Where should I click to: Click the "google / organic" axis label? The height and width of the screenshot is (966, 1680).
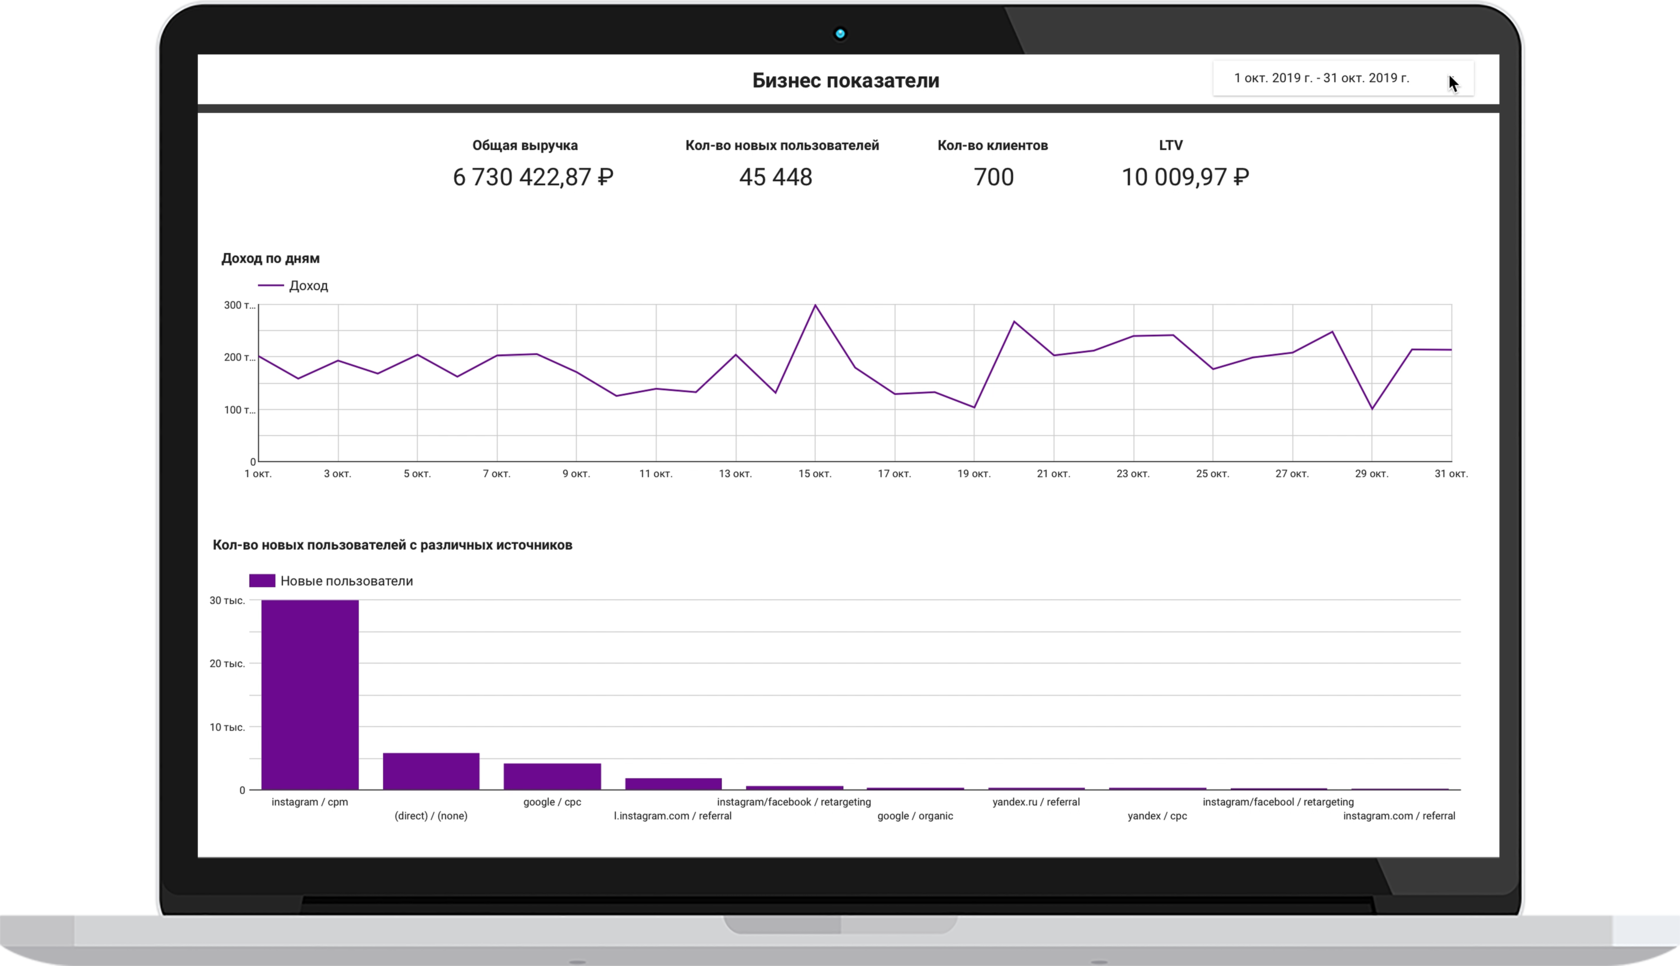[915, 816]
